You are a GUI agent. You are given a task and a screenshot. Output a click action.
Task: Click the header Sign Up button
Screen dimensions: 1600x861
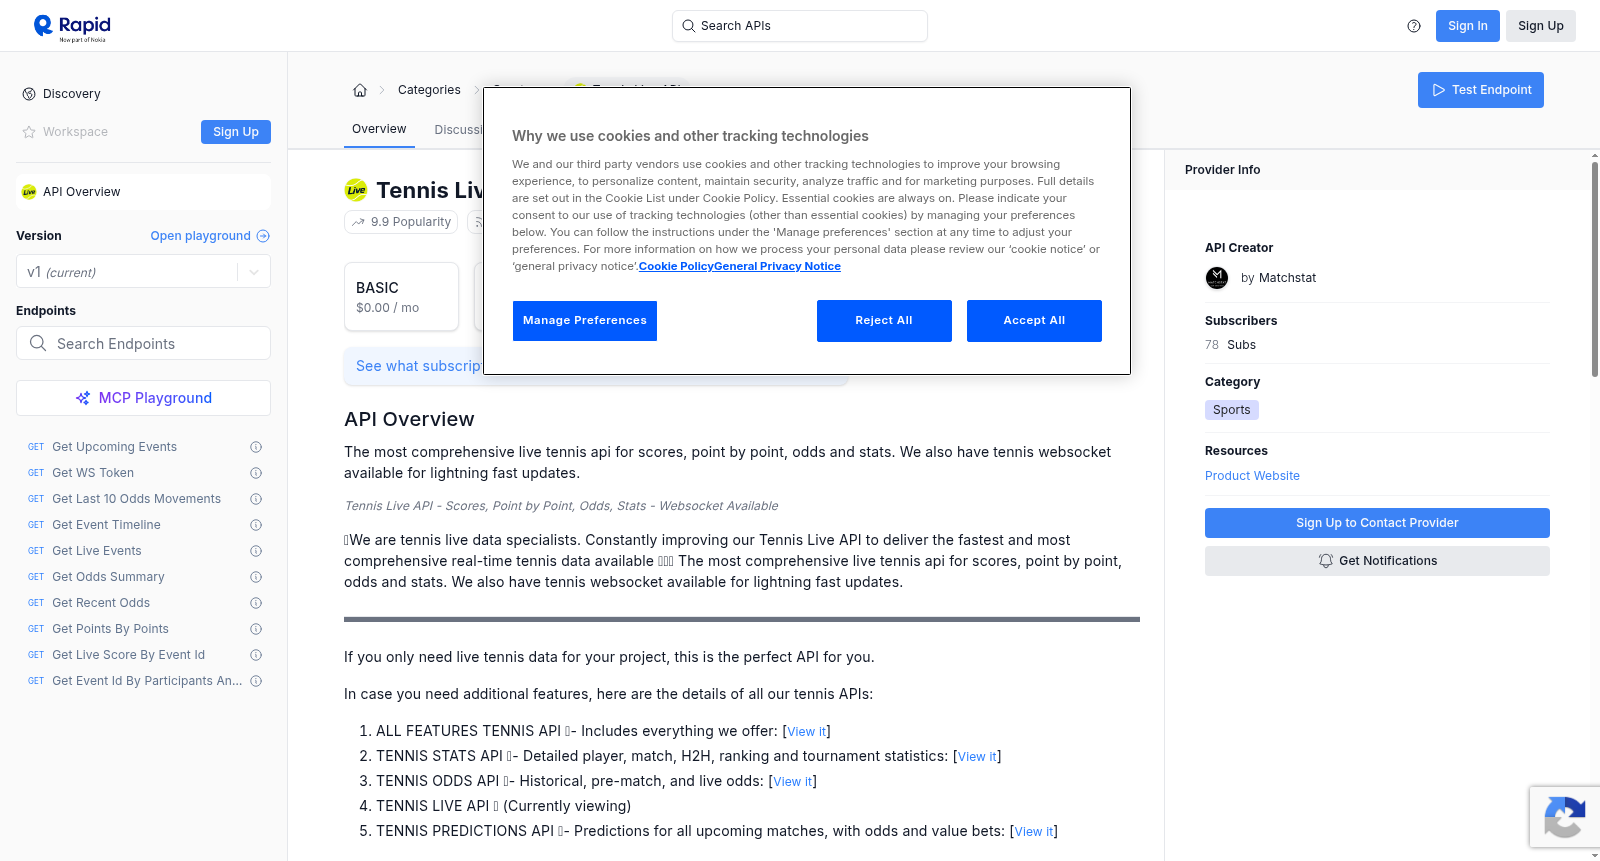tap(1541, 26)
